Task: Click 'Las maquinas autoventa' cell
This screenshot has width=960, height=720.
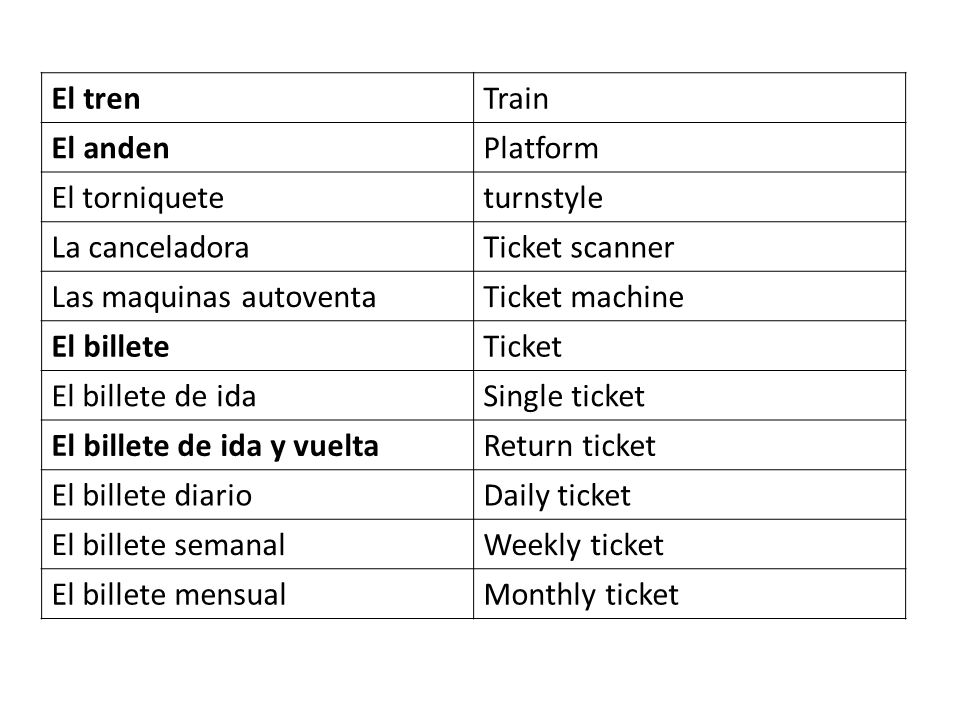Action: (x=257, y=296)
